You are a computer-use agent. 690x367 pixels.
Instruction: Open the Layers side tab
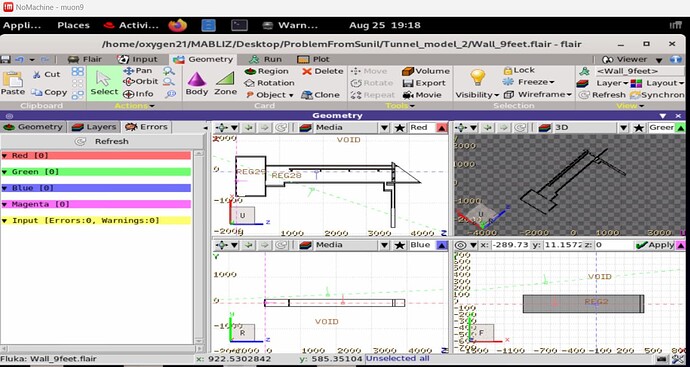click(x=94, y=127)
